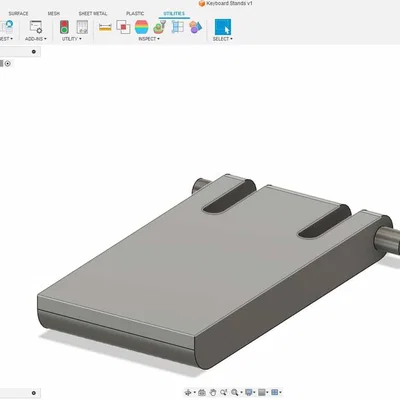
Task: Run the Interference check tool
Action: [x=123, y=27]
